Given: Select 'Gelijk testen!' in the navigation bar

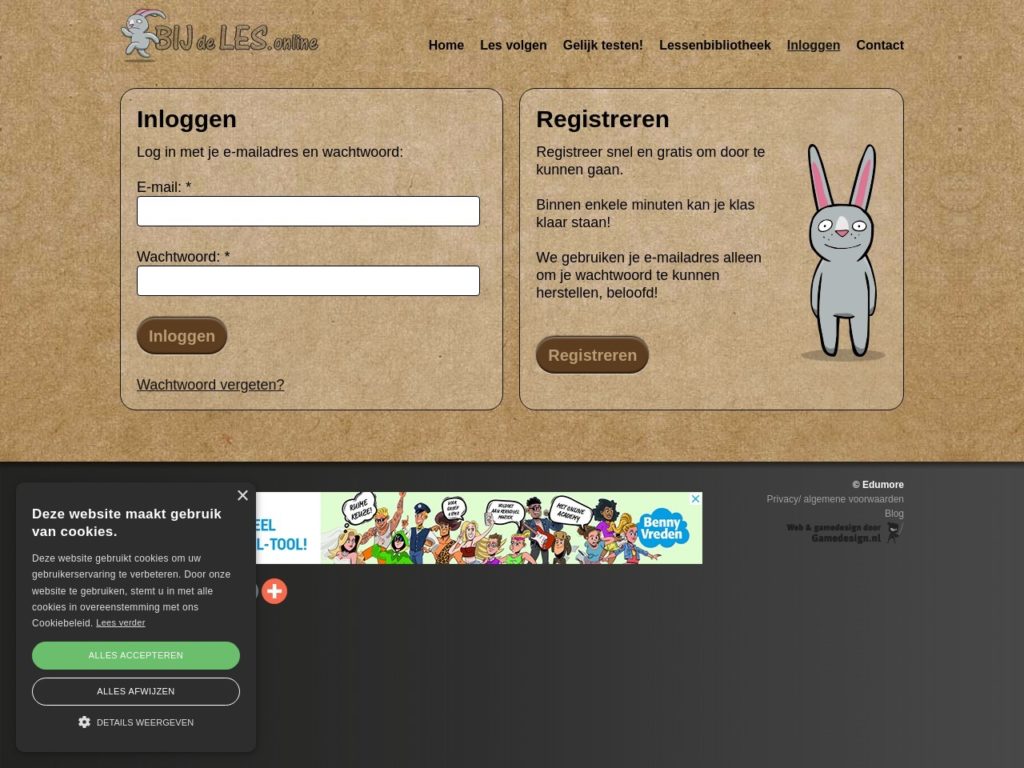Looking at the screenshot, I should tap(603, 45).
